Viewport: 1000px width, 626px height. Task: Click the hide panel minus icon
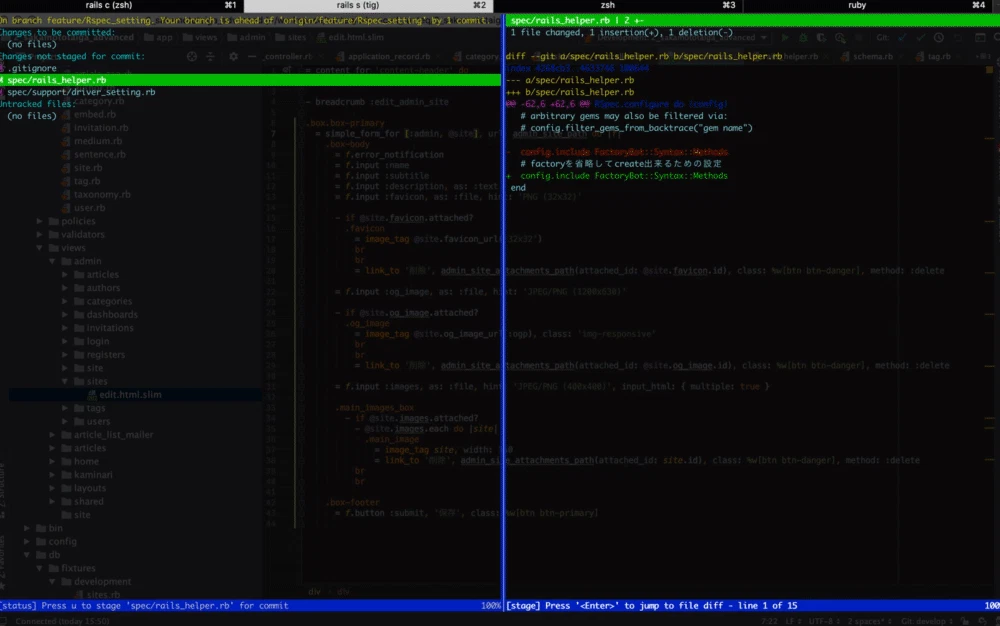(x=252, y=56)
